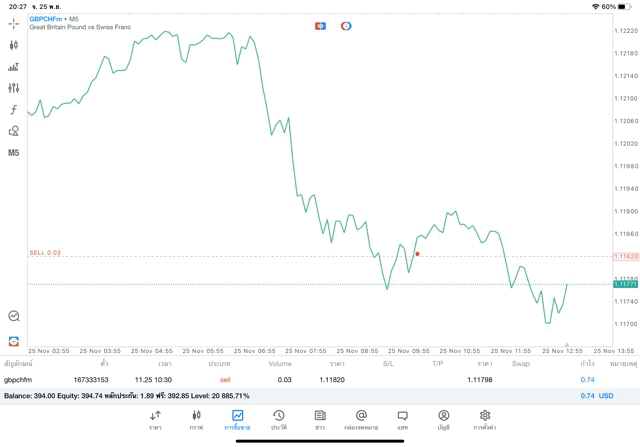Open the Mailbox (กล่องจดหมาย) tab
Viewport: 640px width, 447px height.
click(361, 420)
